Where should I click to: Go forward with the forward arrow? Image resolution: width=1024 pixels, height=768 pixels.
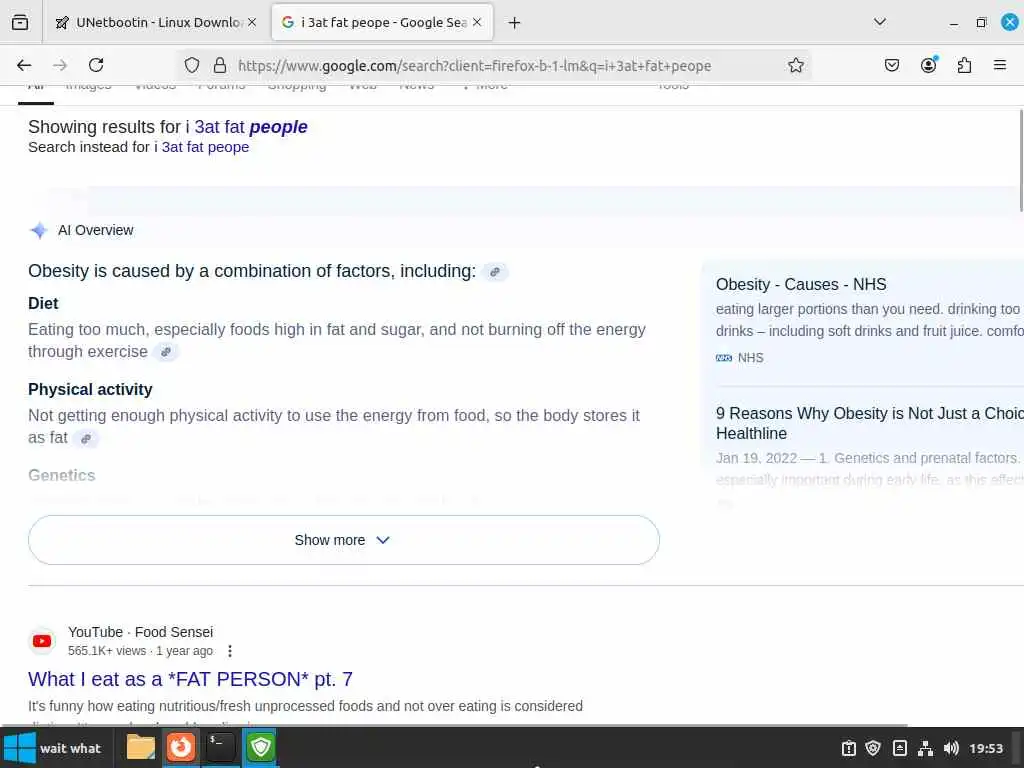60,65
